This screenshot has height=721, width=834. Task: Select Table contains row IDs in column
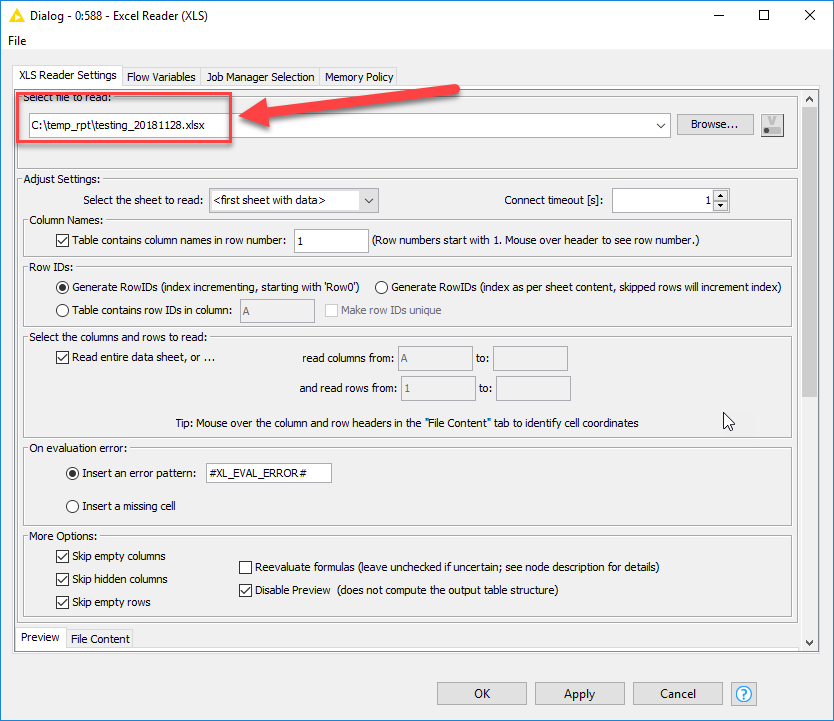tap(63, 310)
